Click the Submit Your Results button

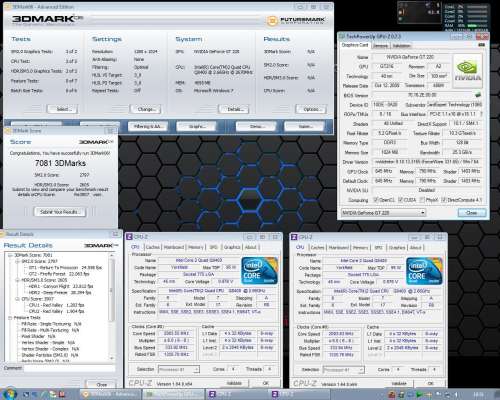tap(60, 212)
